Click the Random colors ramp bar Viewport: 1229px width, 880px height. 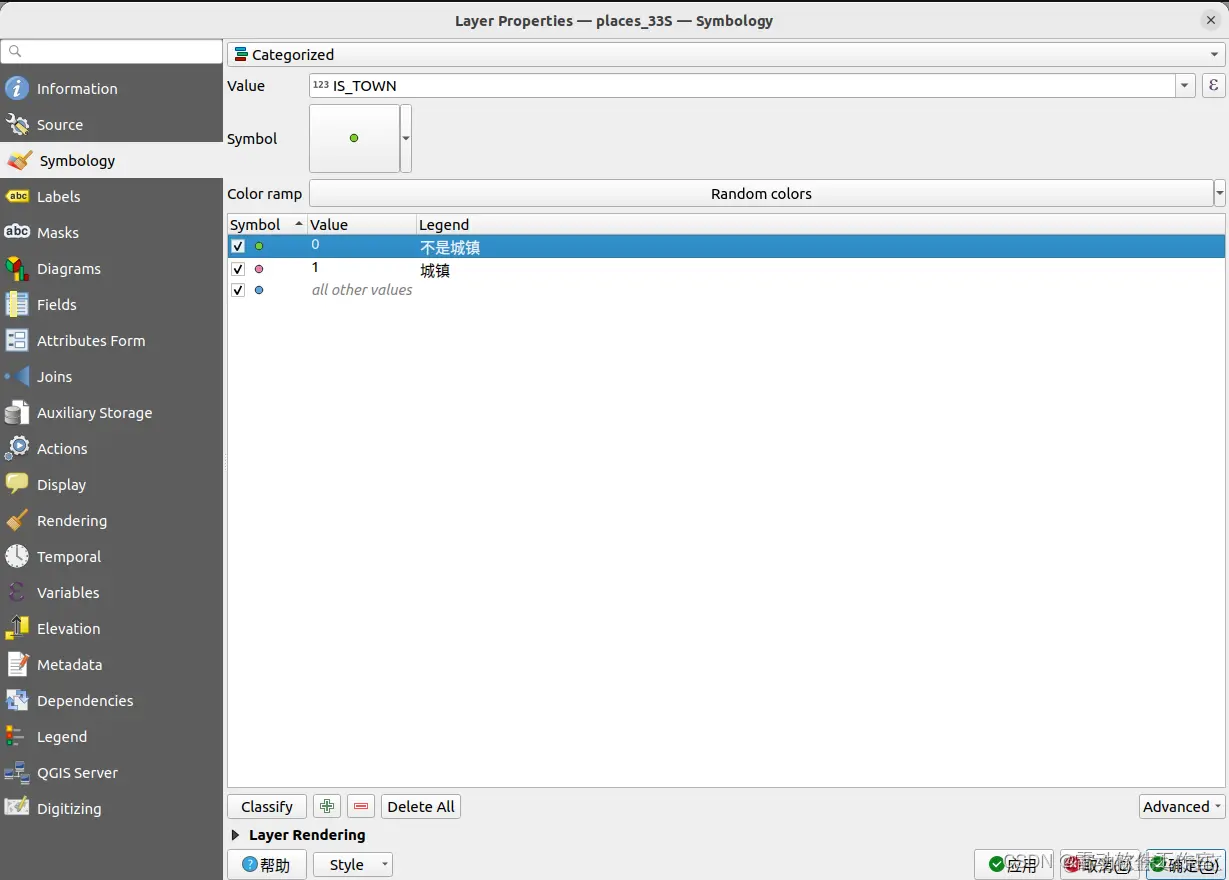(x=761, y=193)
